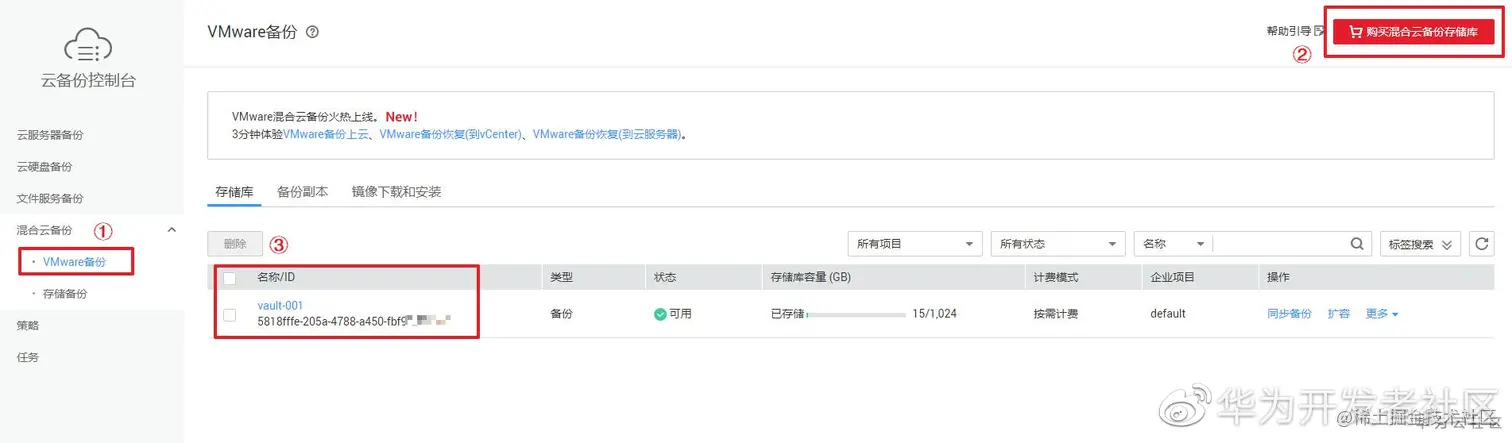Switch to the 镜像下载和安装 tab
Viewport: 1512px width, 443px height.
coord(396,191)
